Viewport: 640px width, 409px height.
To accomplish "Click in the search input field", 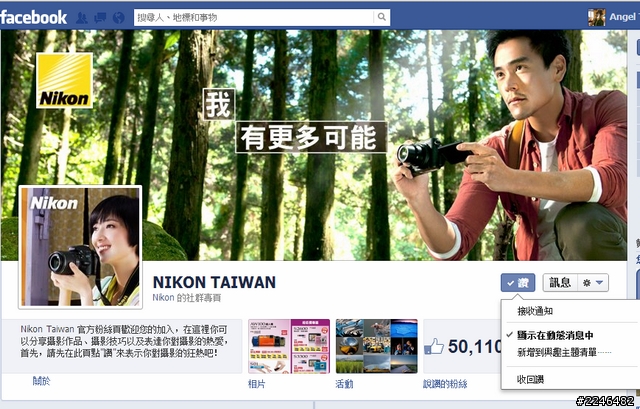I will pos(253,17).
